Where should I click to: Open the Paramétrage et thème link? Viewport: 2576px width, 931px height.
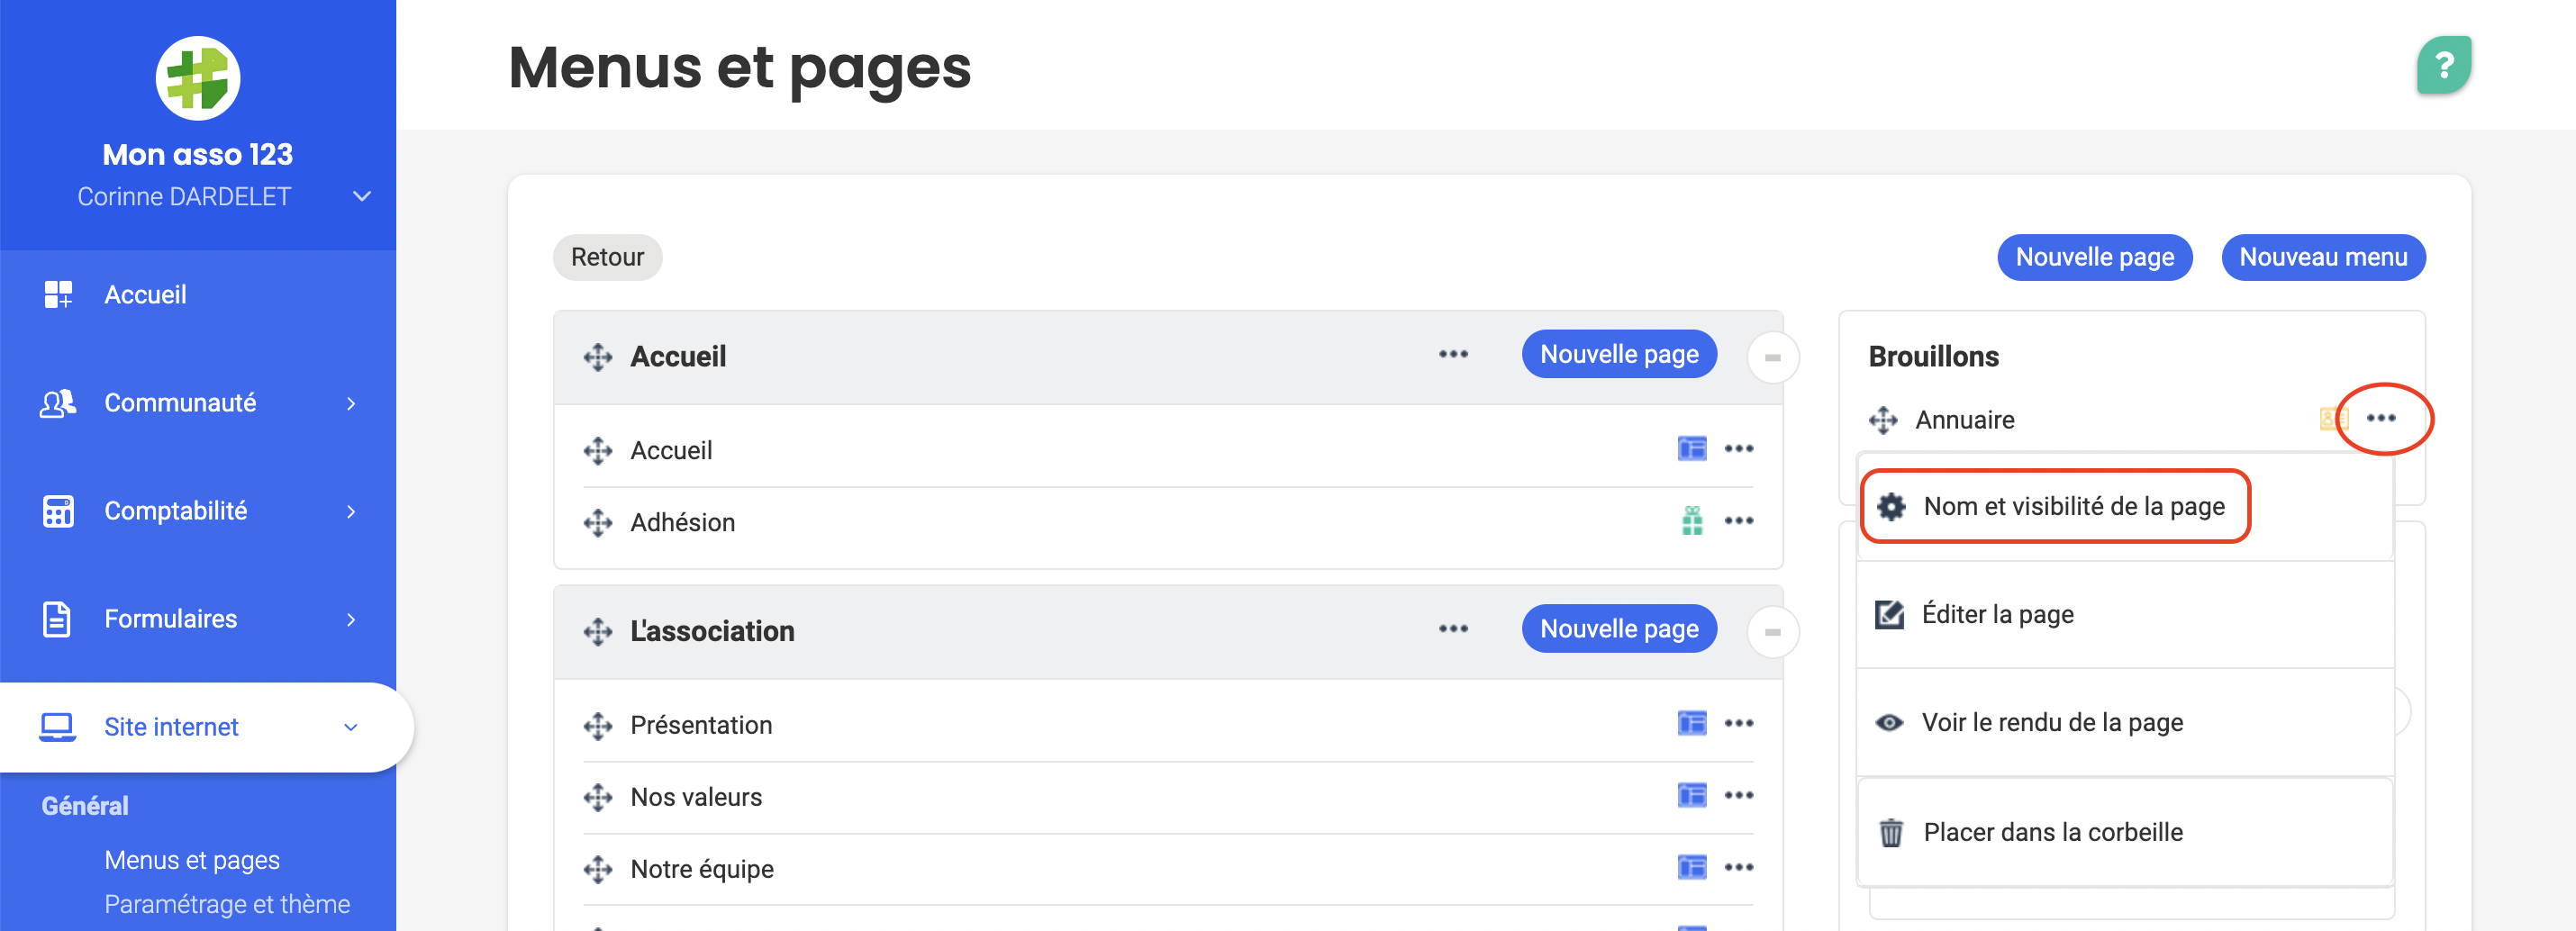tap(227, 905)
